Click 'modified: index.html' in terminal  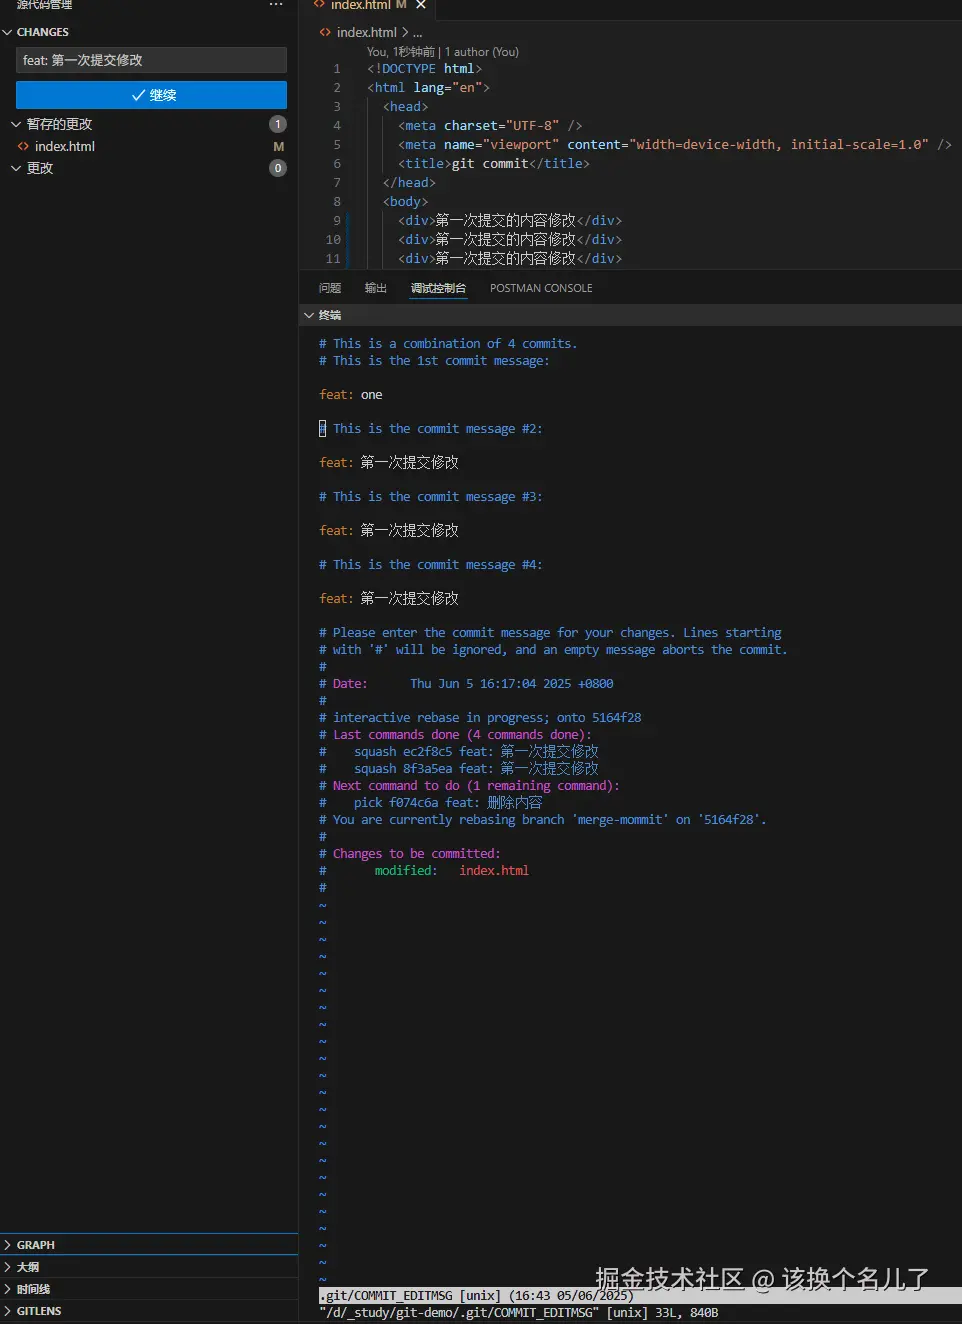(452, 871)
